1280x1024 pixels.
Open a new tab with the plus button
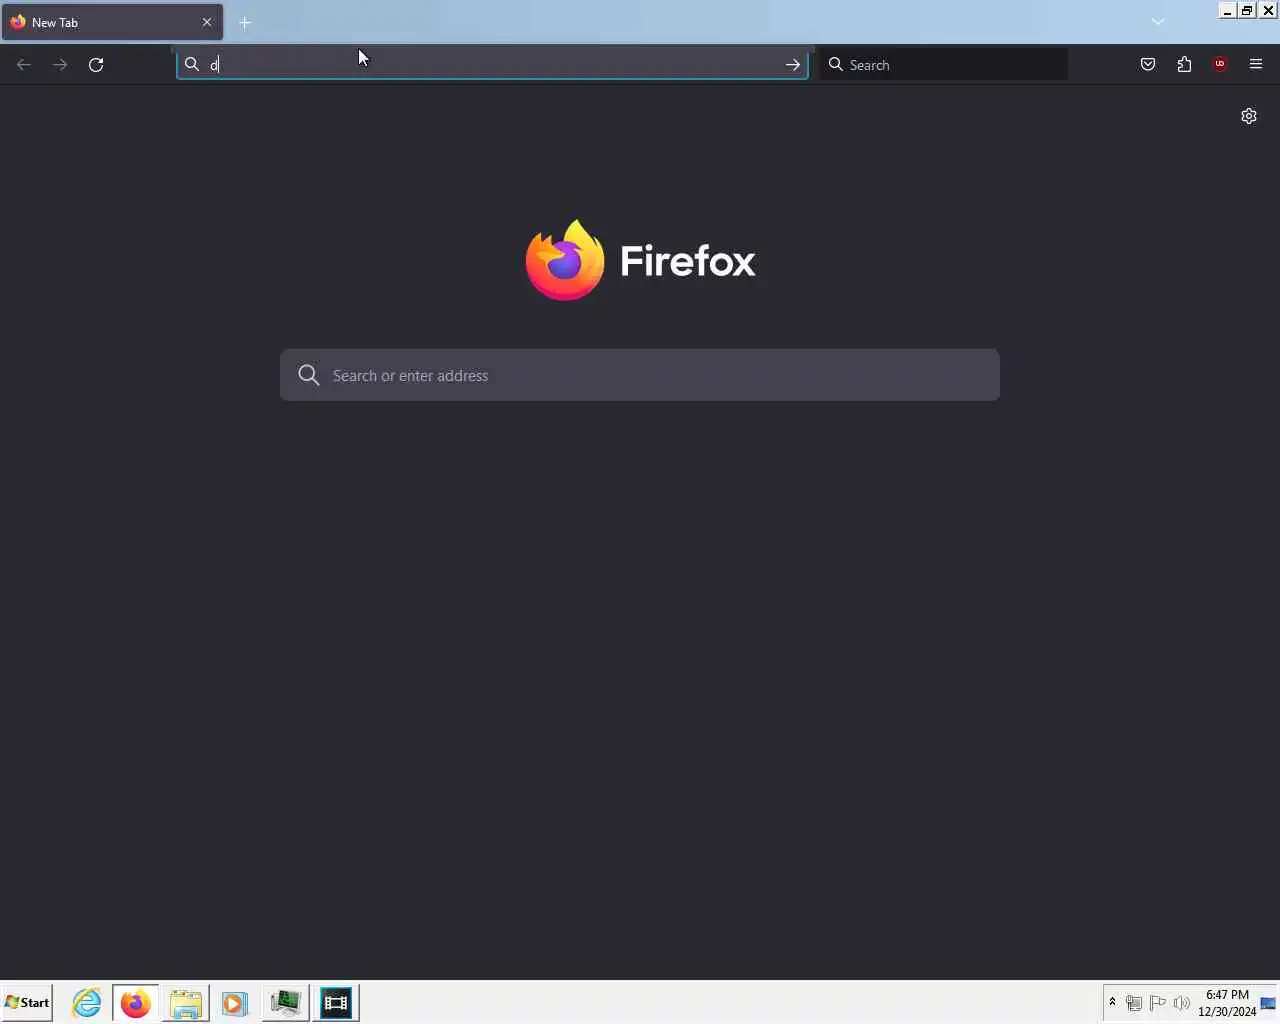point(245,22)
